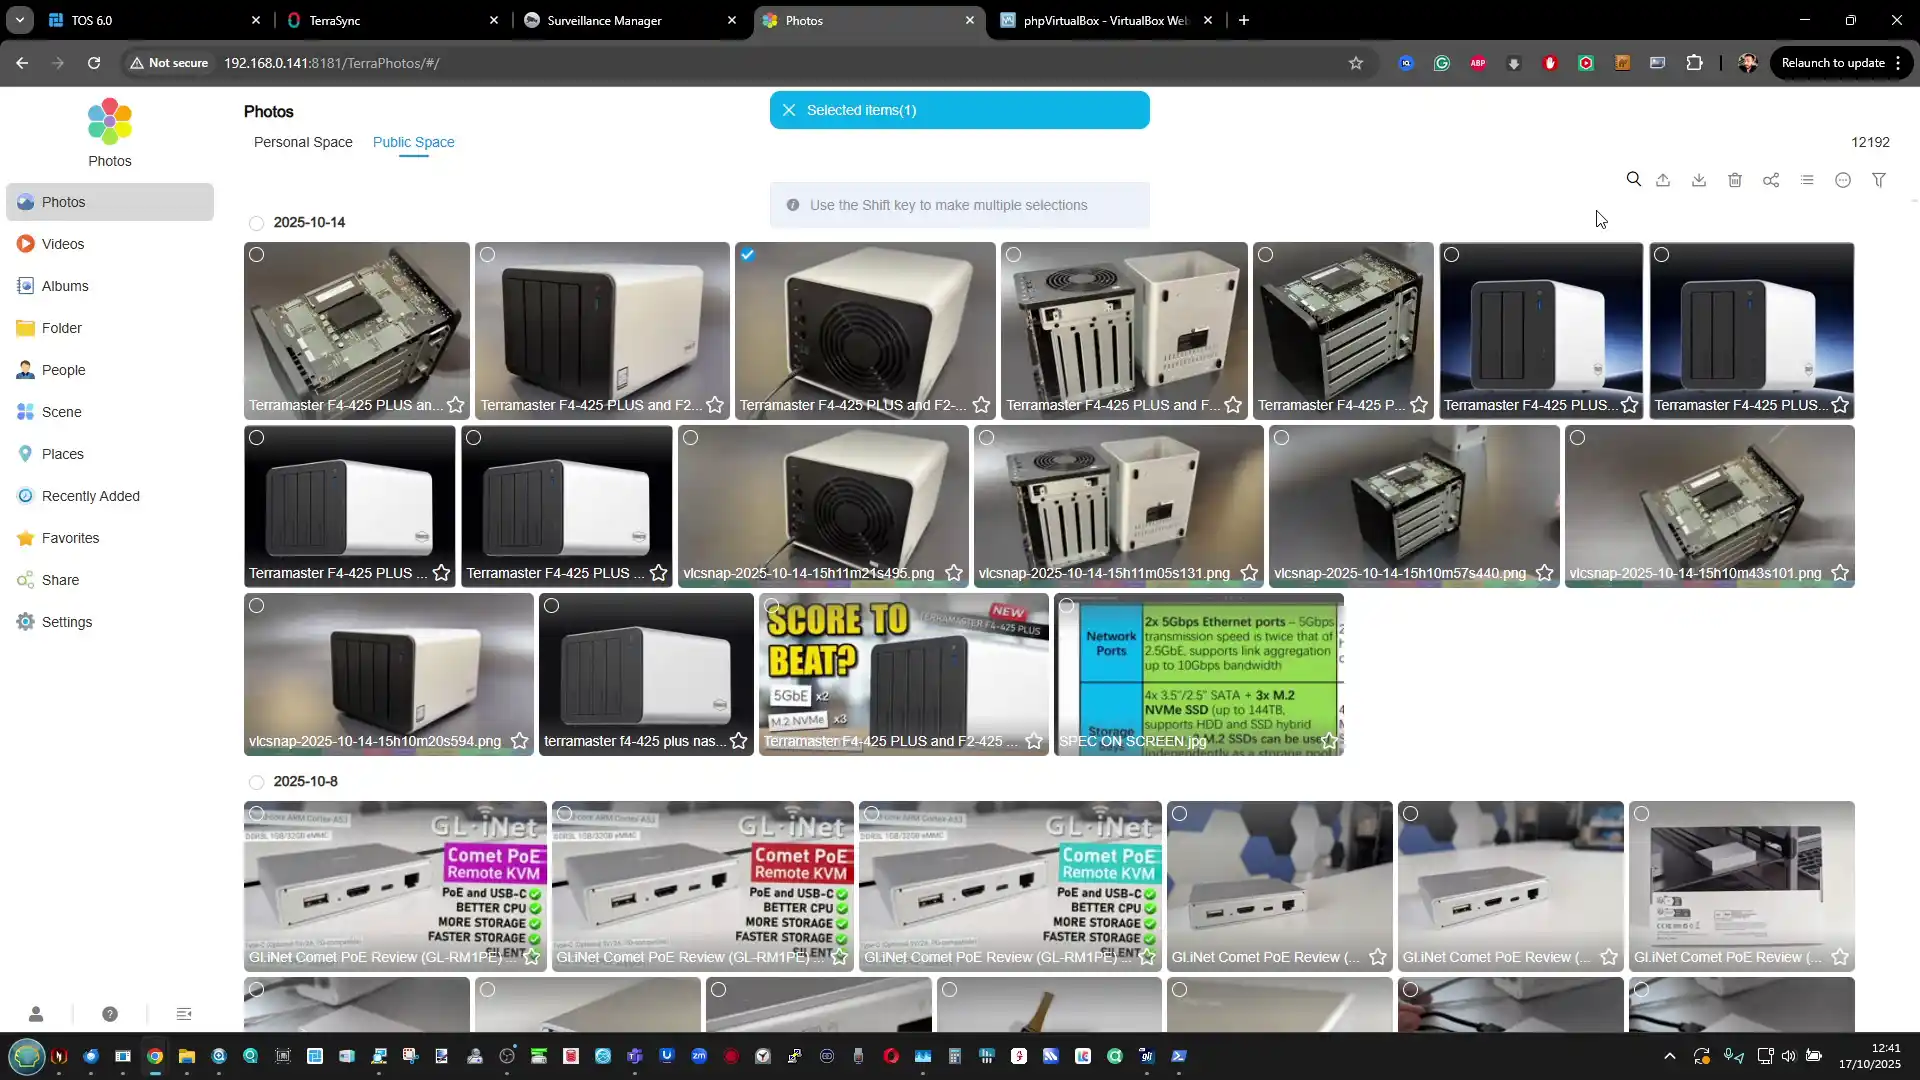
Task: Open Albums in the sidebar
Action: click(x=65, y=286)
